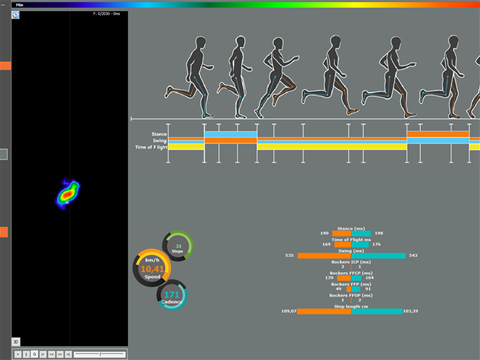Toggle the 3D view button
480x360 pixels.
click(x=16, y=342)
